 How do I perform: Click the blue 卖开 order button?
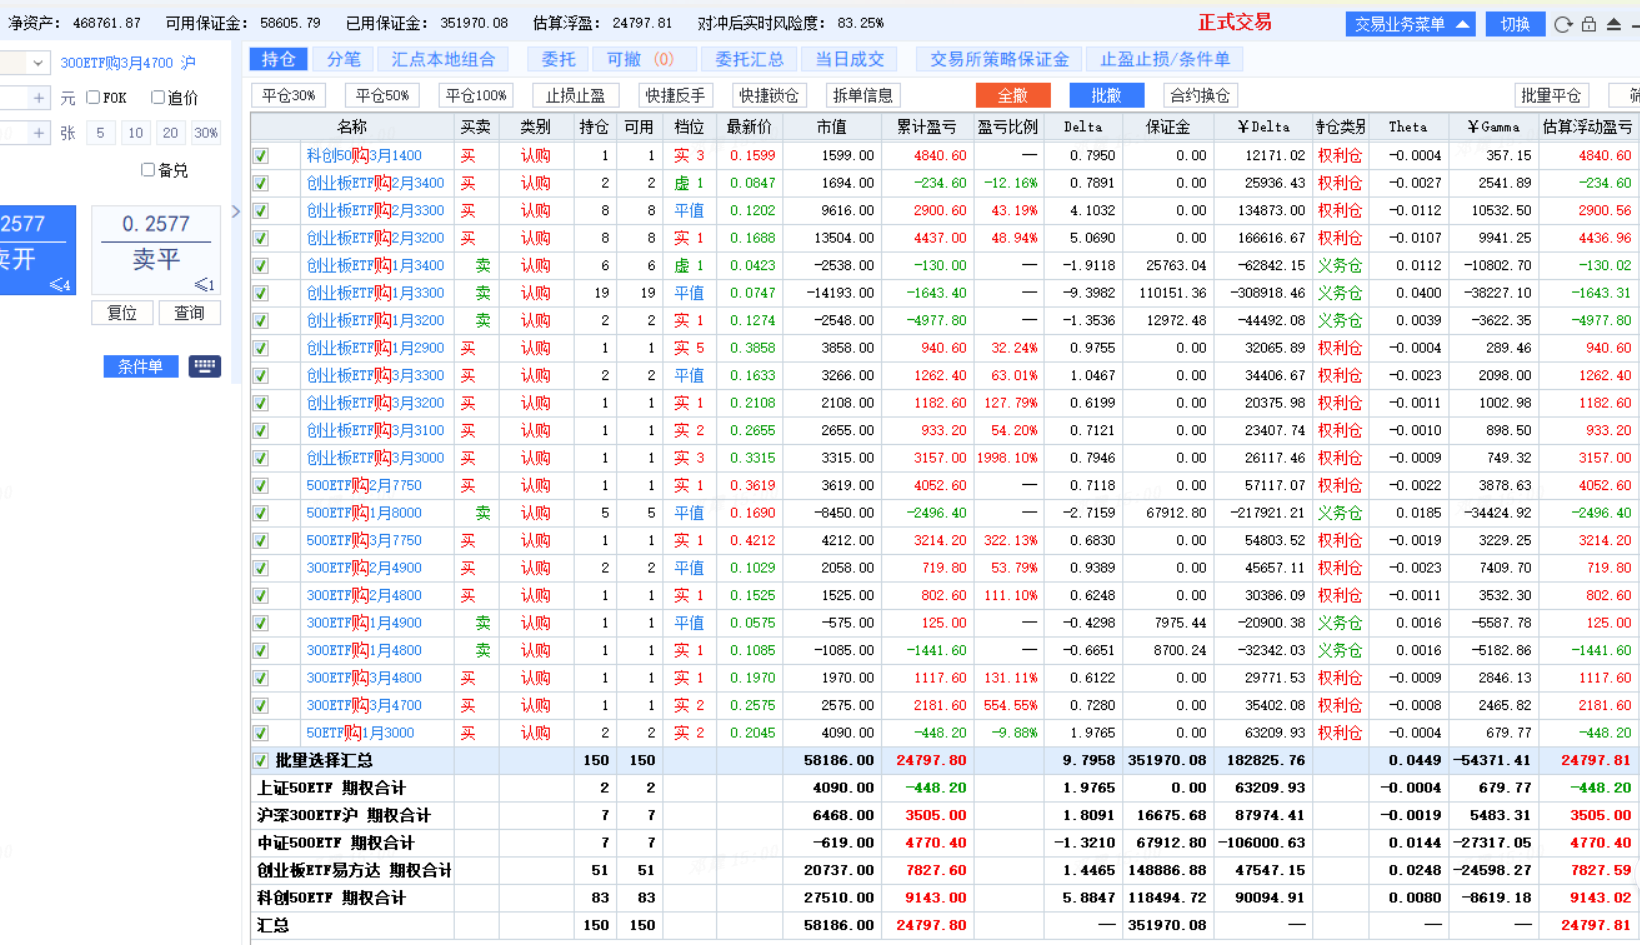tap(37, 250)
